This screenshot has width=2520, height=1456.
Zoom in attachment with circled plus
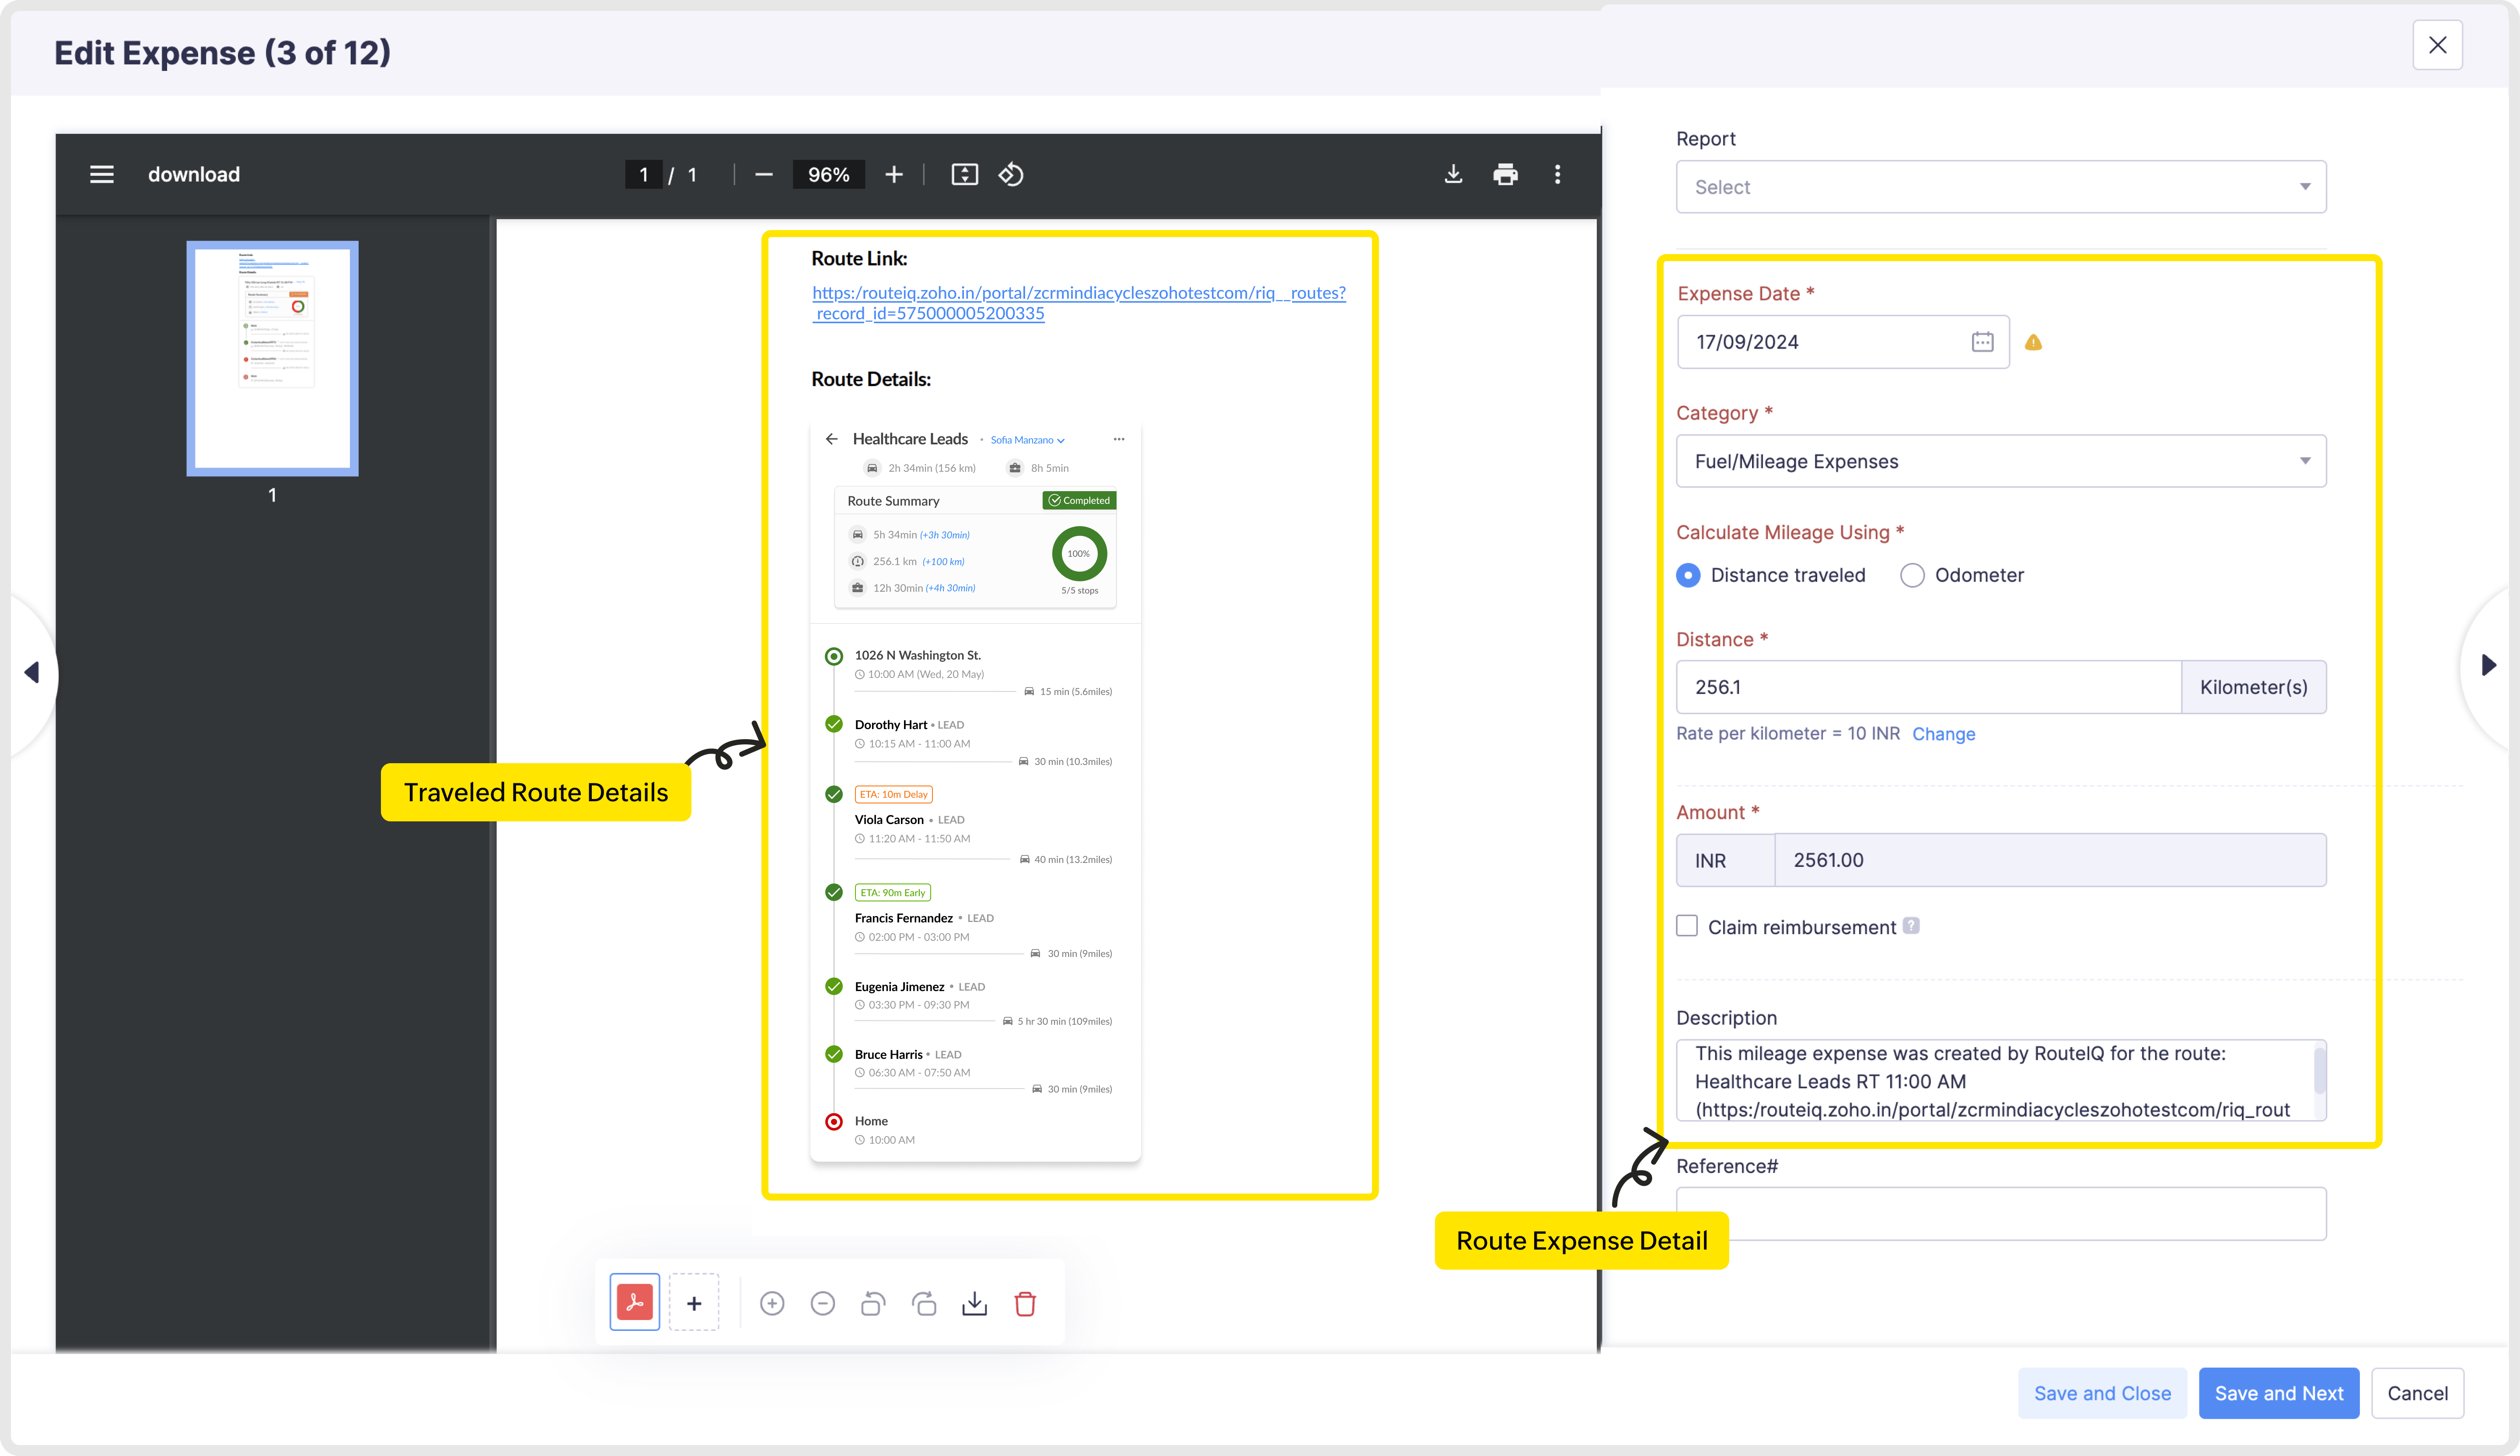click(x=772, y=1303)
